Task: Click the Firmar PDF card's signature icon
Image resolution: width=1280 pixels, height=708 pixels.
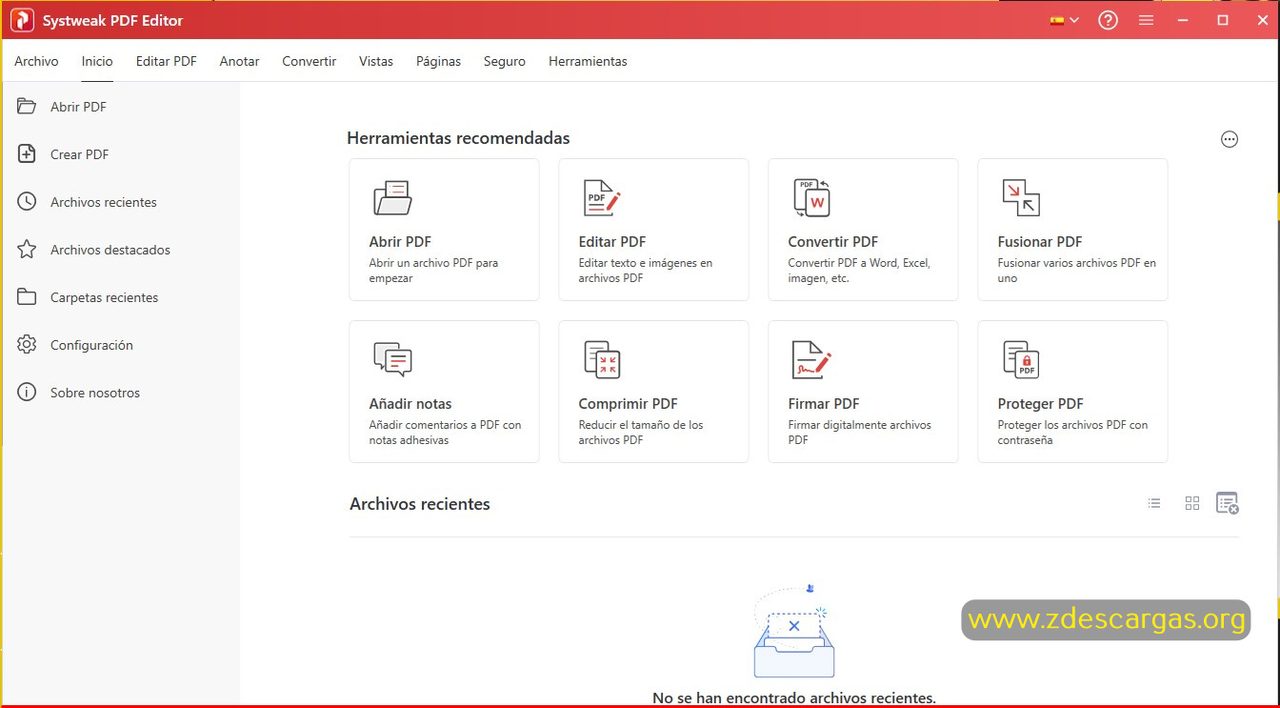Action: tap(812, 359)
